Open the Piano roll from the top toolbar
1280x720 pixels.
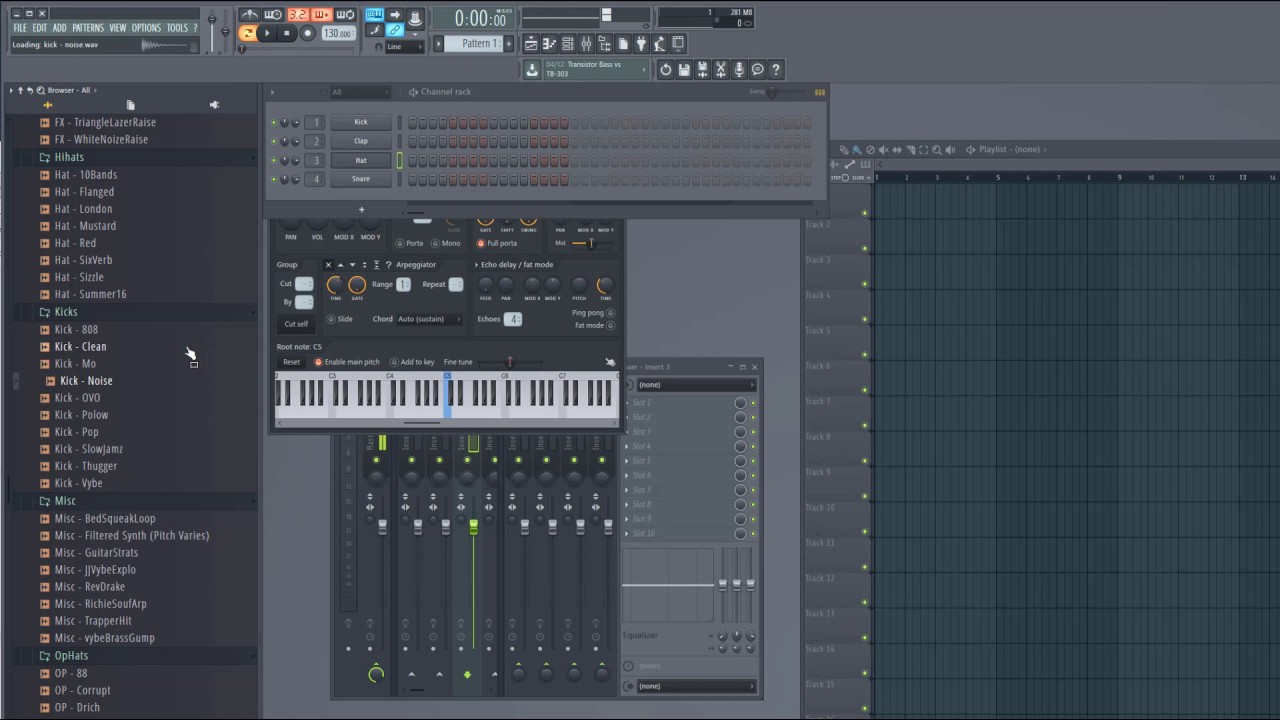[x=549, y=44]
